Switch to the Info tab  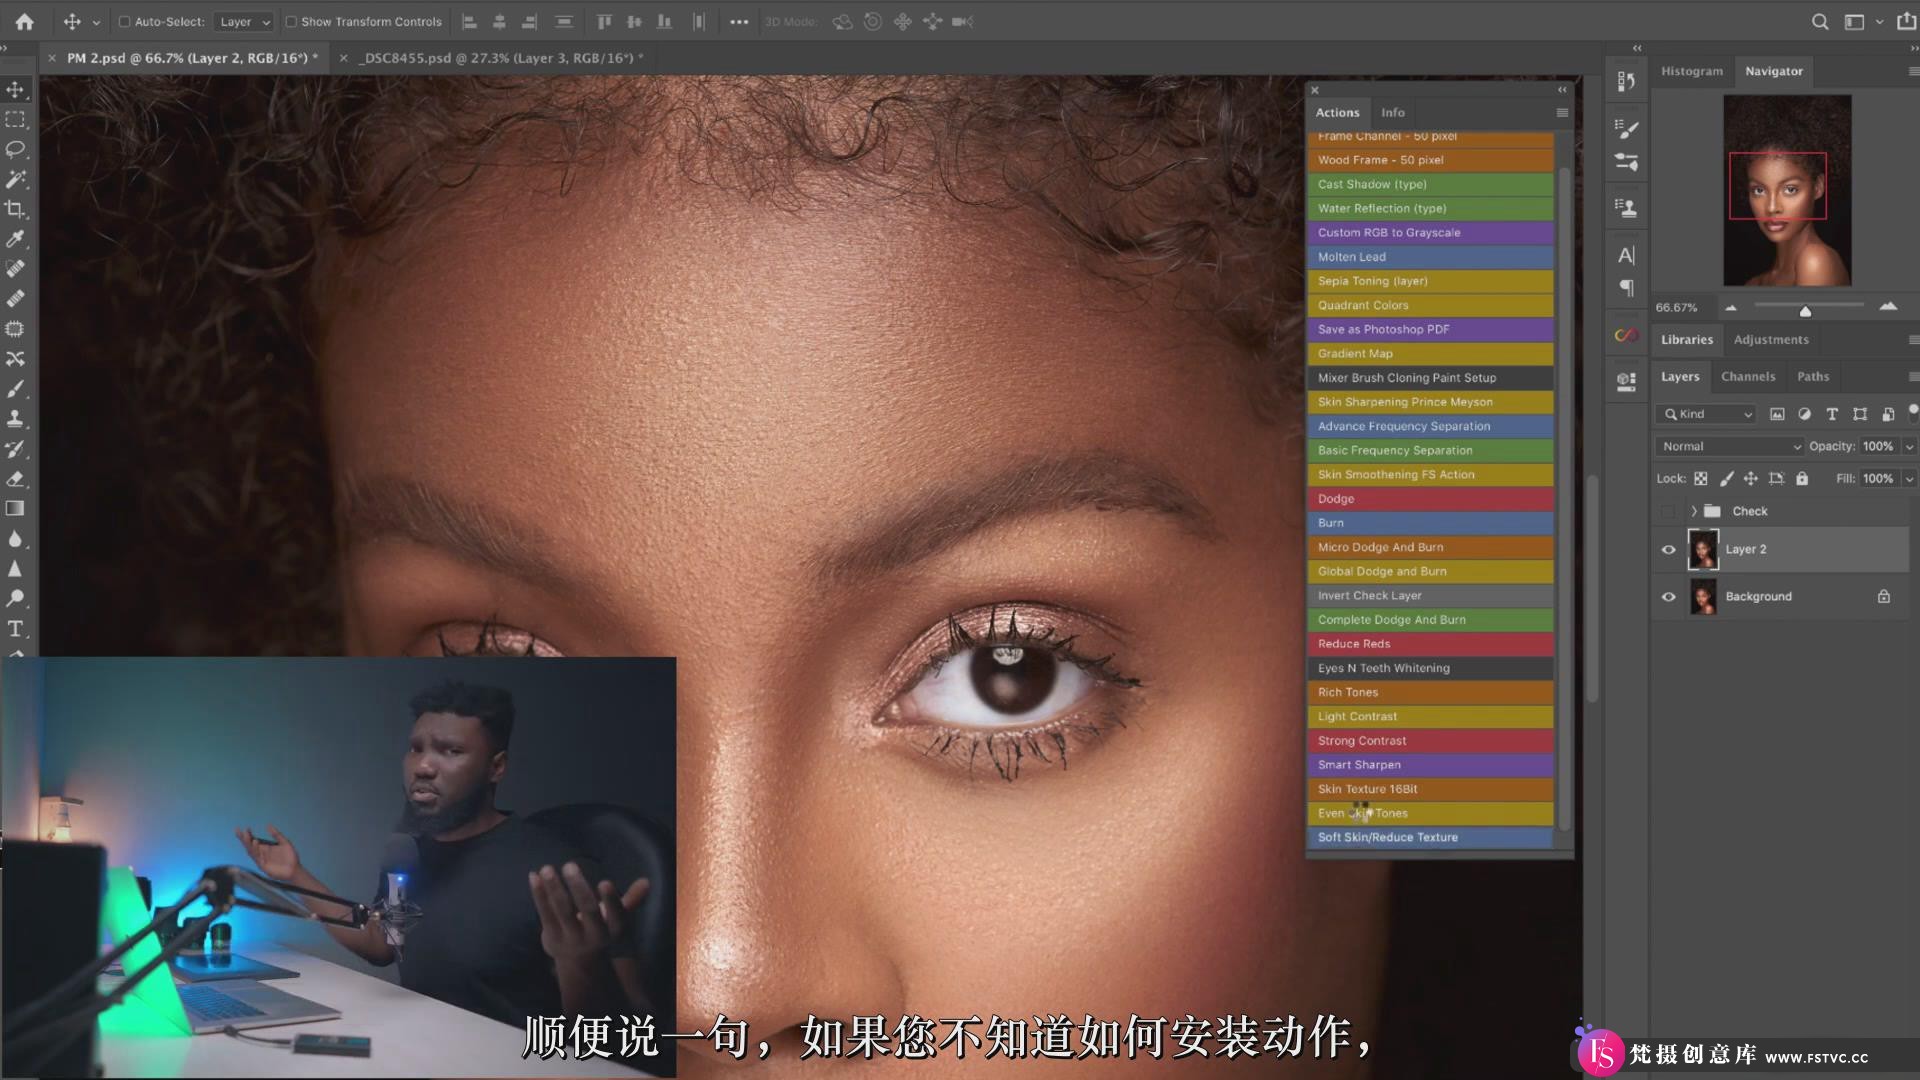click(x=1393, y=113)
